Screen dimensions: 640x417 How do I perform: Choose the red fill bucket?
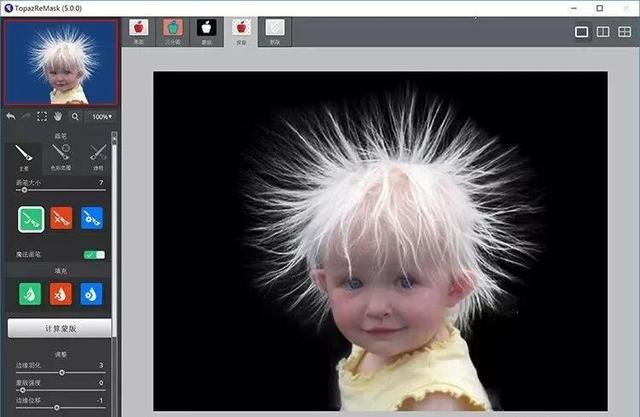click(x=61, y=294)
